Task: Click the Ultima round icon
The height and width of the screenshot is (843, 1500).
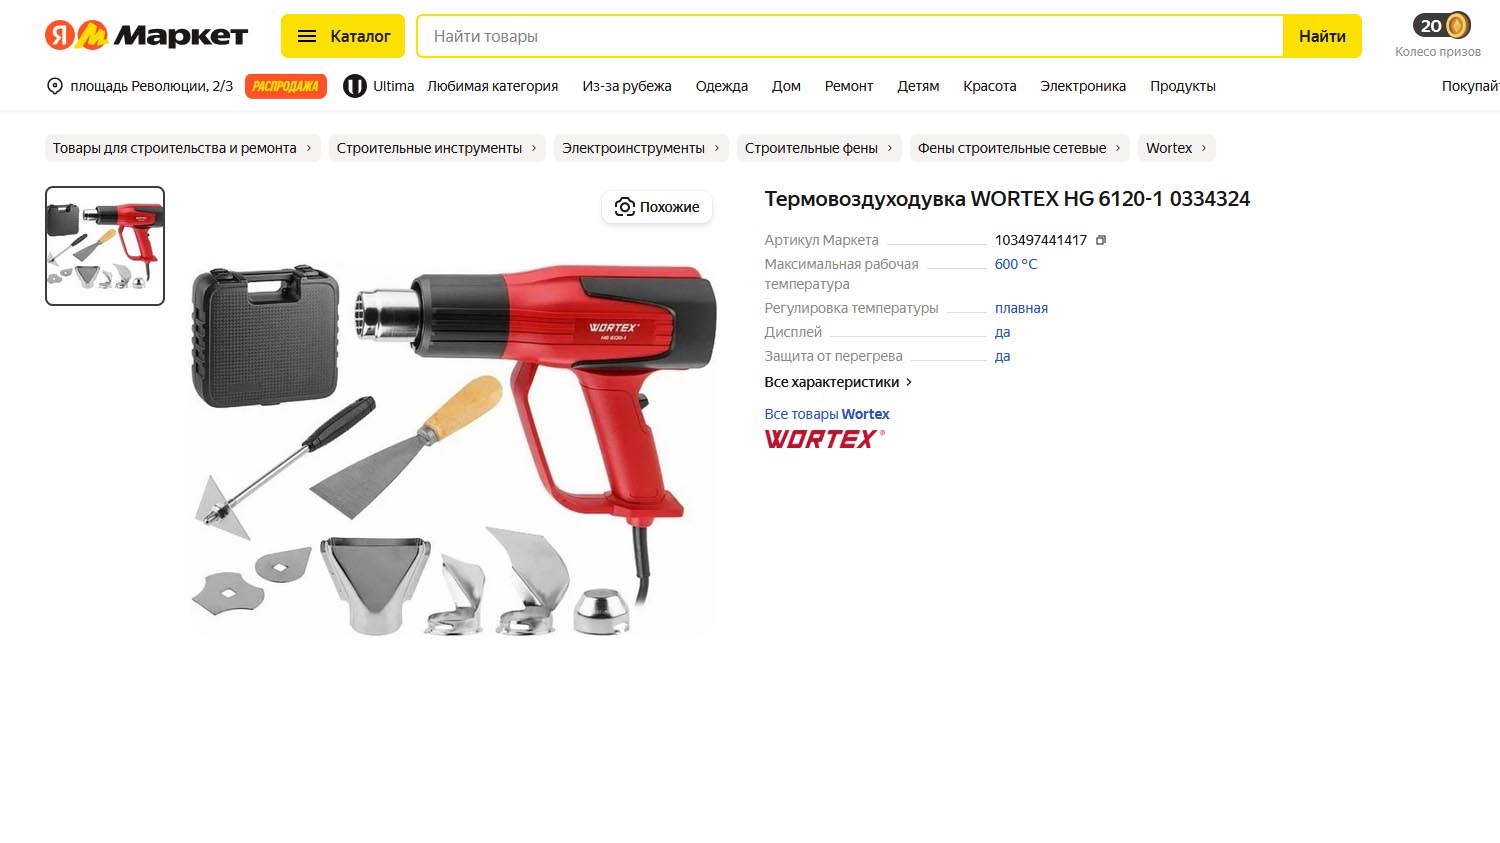Action: (355, 86)
